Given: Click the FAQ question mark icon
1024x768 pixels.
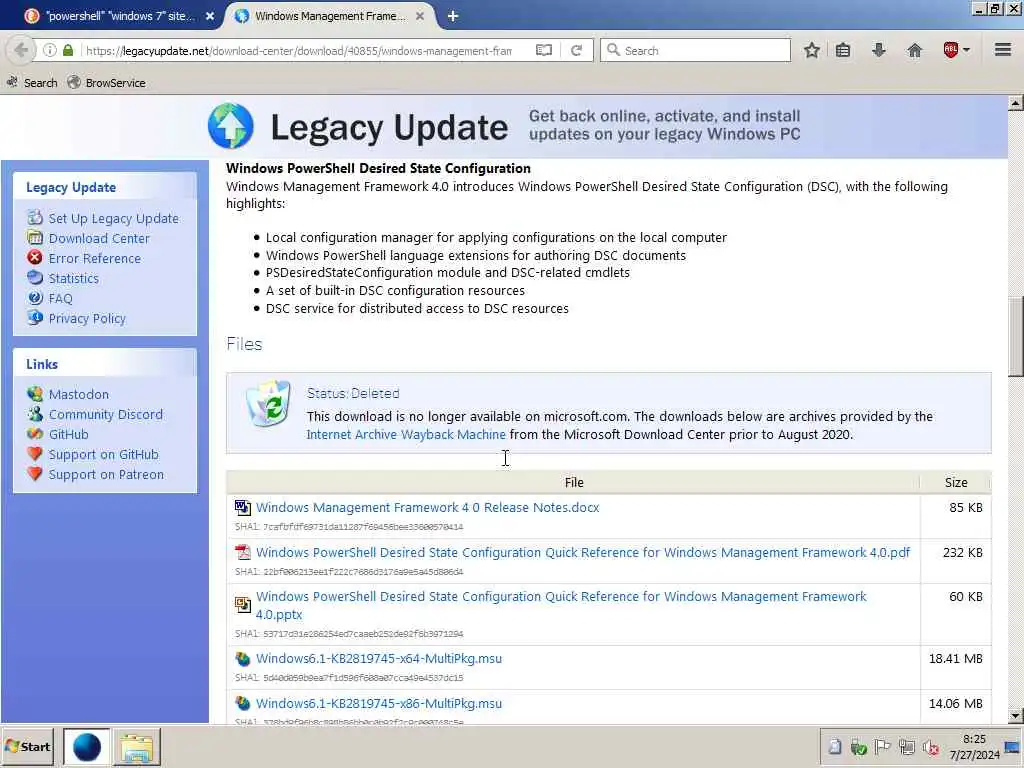Looking at the screenshot, I should point(35,298).
